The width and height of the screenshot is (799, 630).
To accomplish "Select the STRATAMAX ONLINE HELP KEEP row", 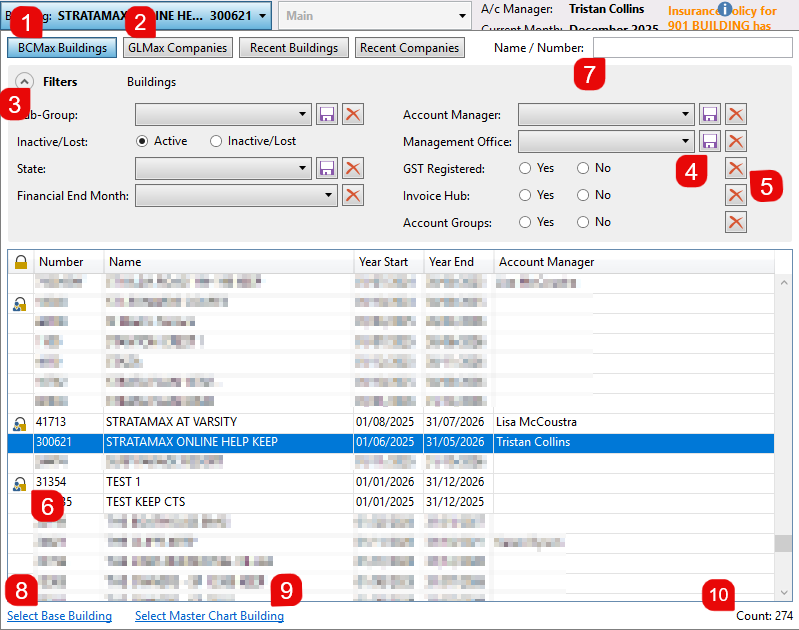I will (391, 442).
